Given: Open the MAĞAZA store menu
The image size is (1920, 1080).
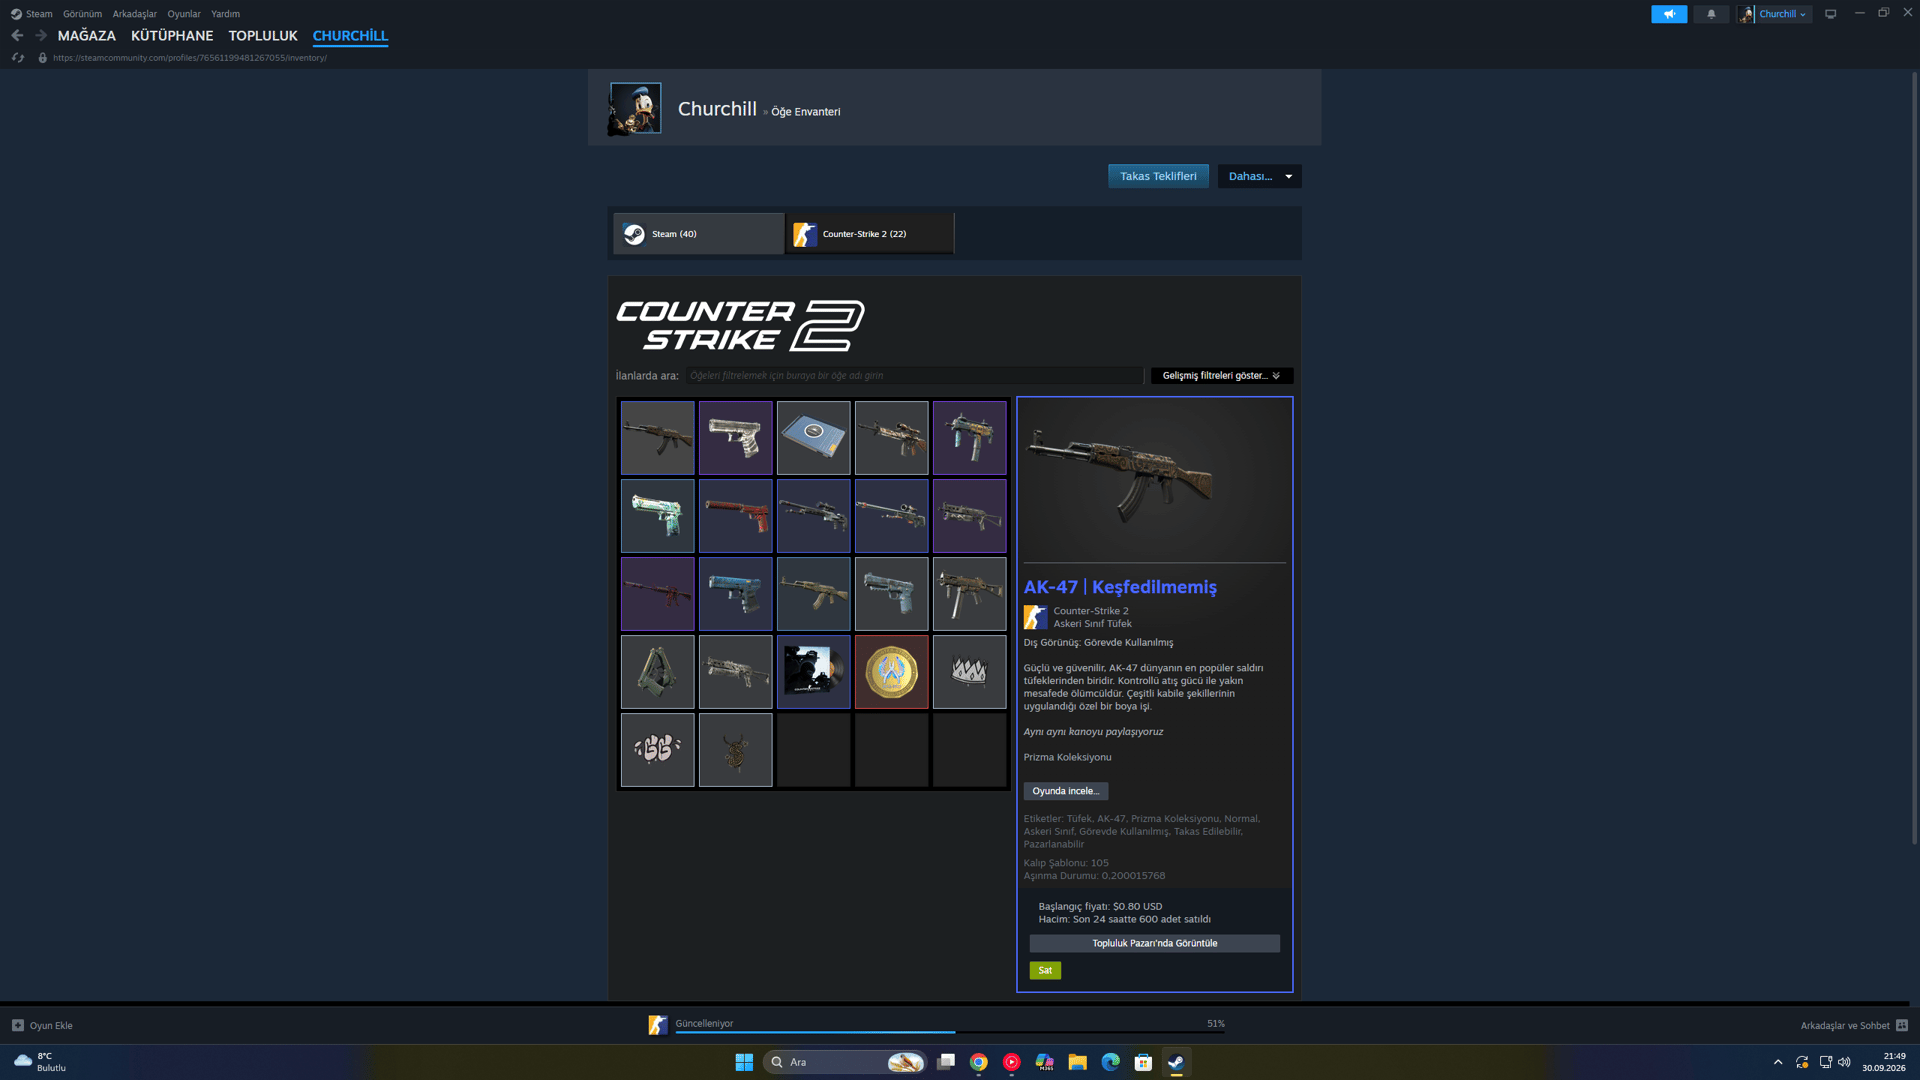Looking at the screenshot, I should tap(87, 36).
